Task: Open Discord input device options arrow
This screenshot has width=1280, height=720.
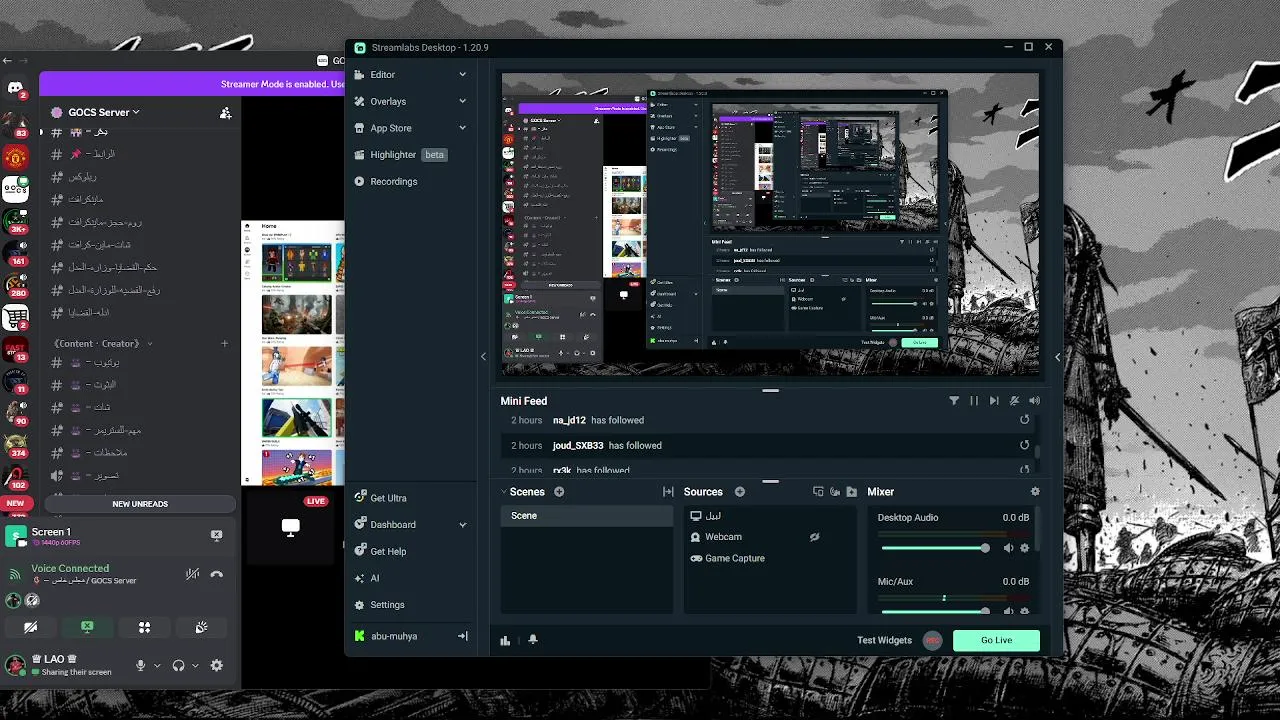Action: tap(157, 666)
